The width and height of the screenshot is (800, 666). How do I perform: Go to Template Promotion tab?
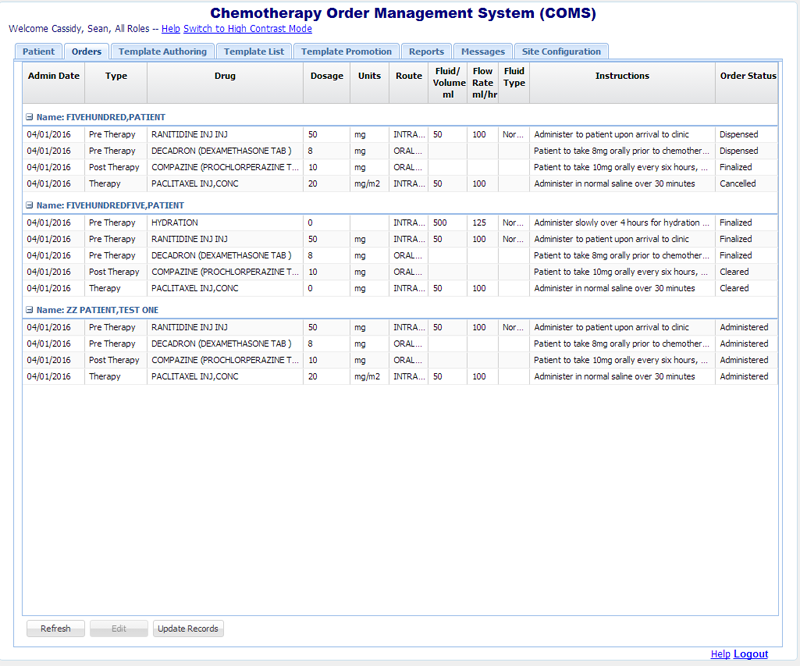(x=346, y=52)
